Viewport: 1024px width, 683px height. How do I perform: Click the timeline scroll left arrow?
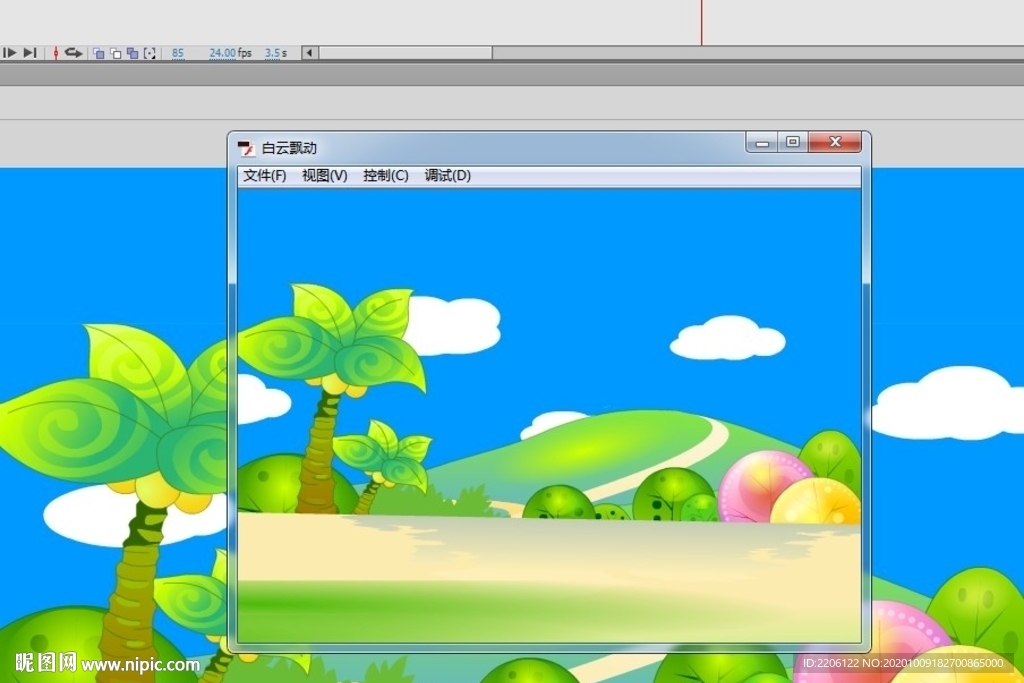[310, 53]
